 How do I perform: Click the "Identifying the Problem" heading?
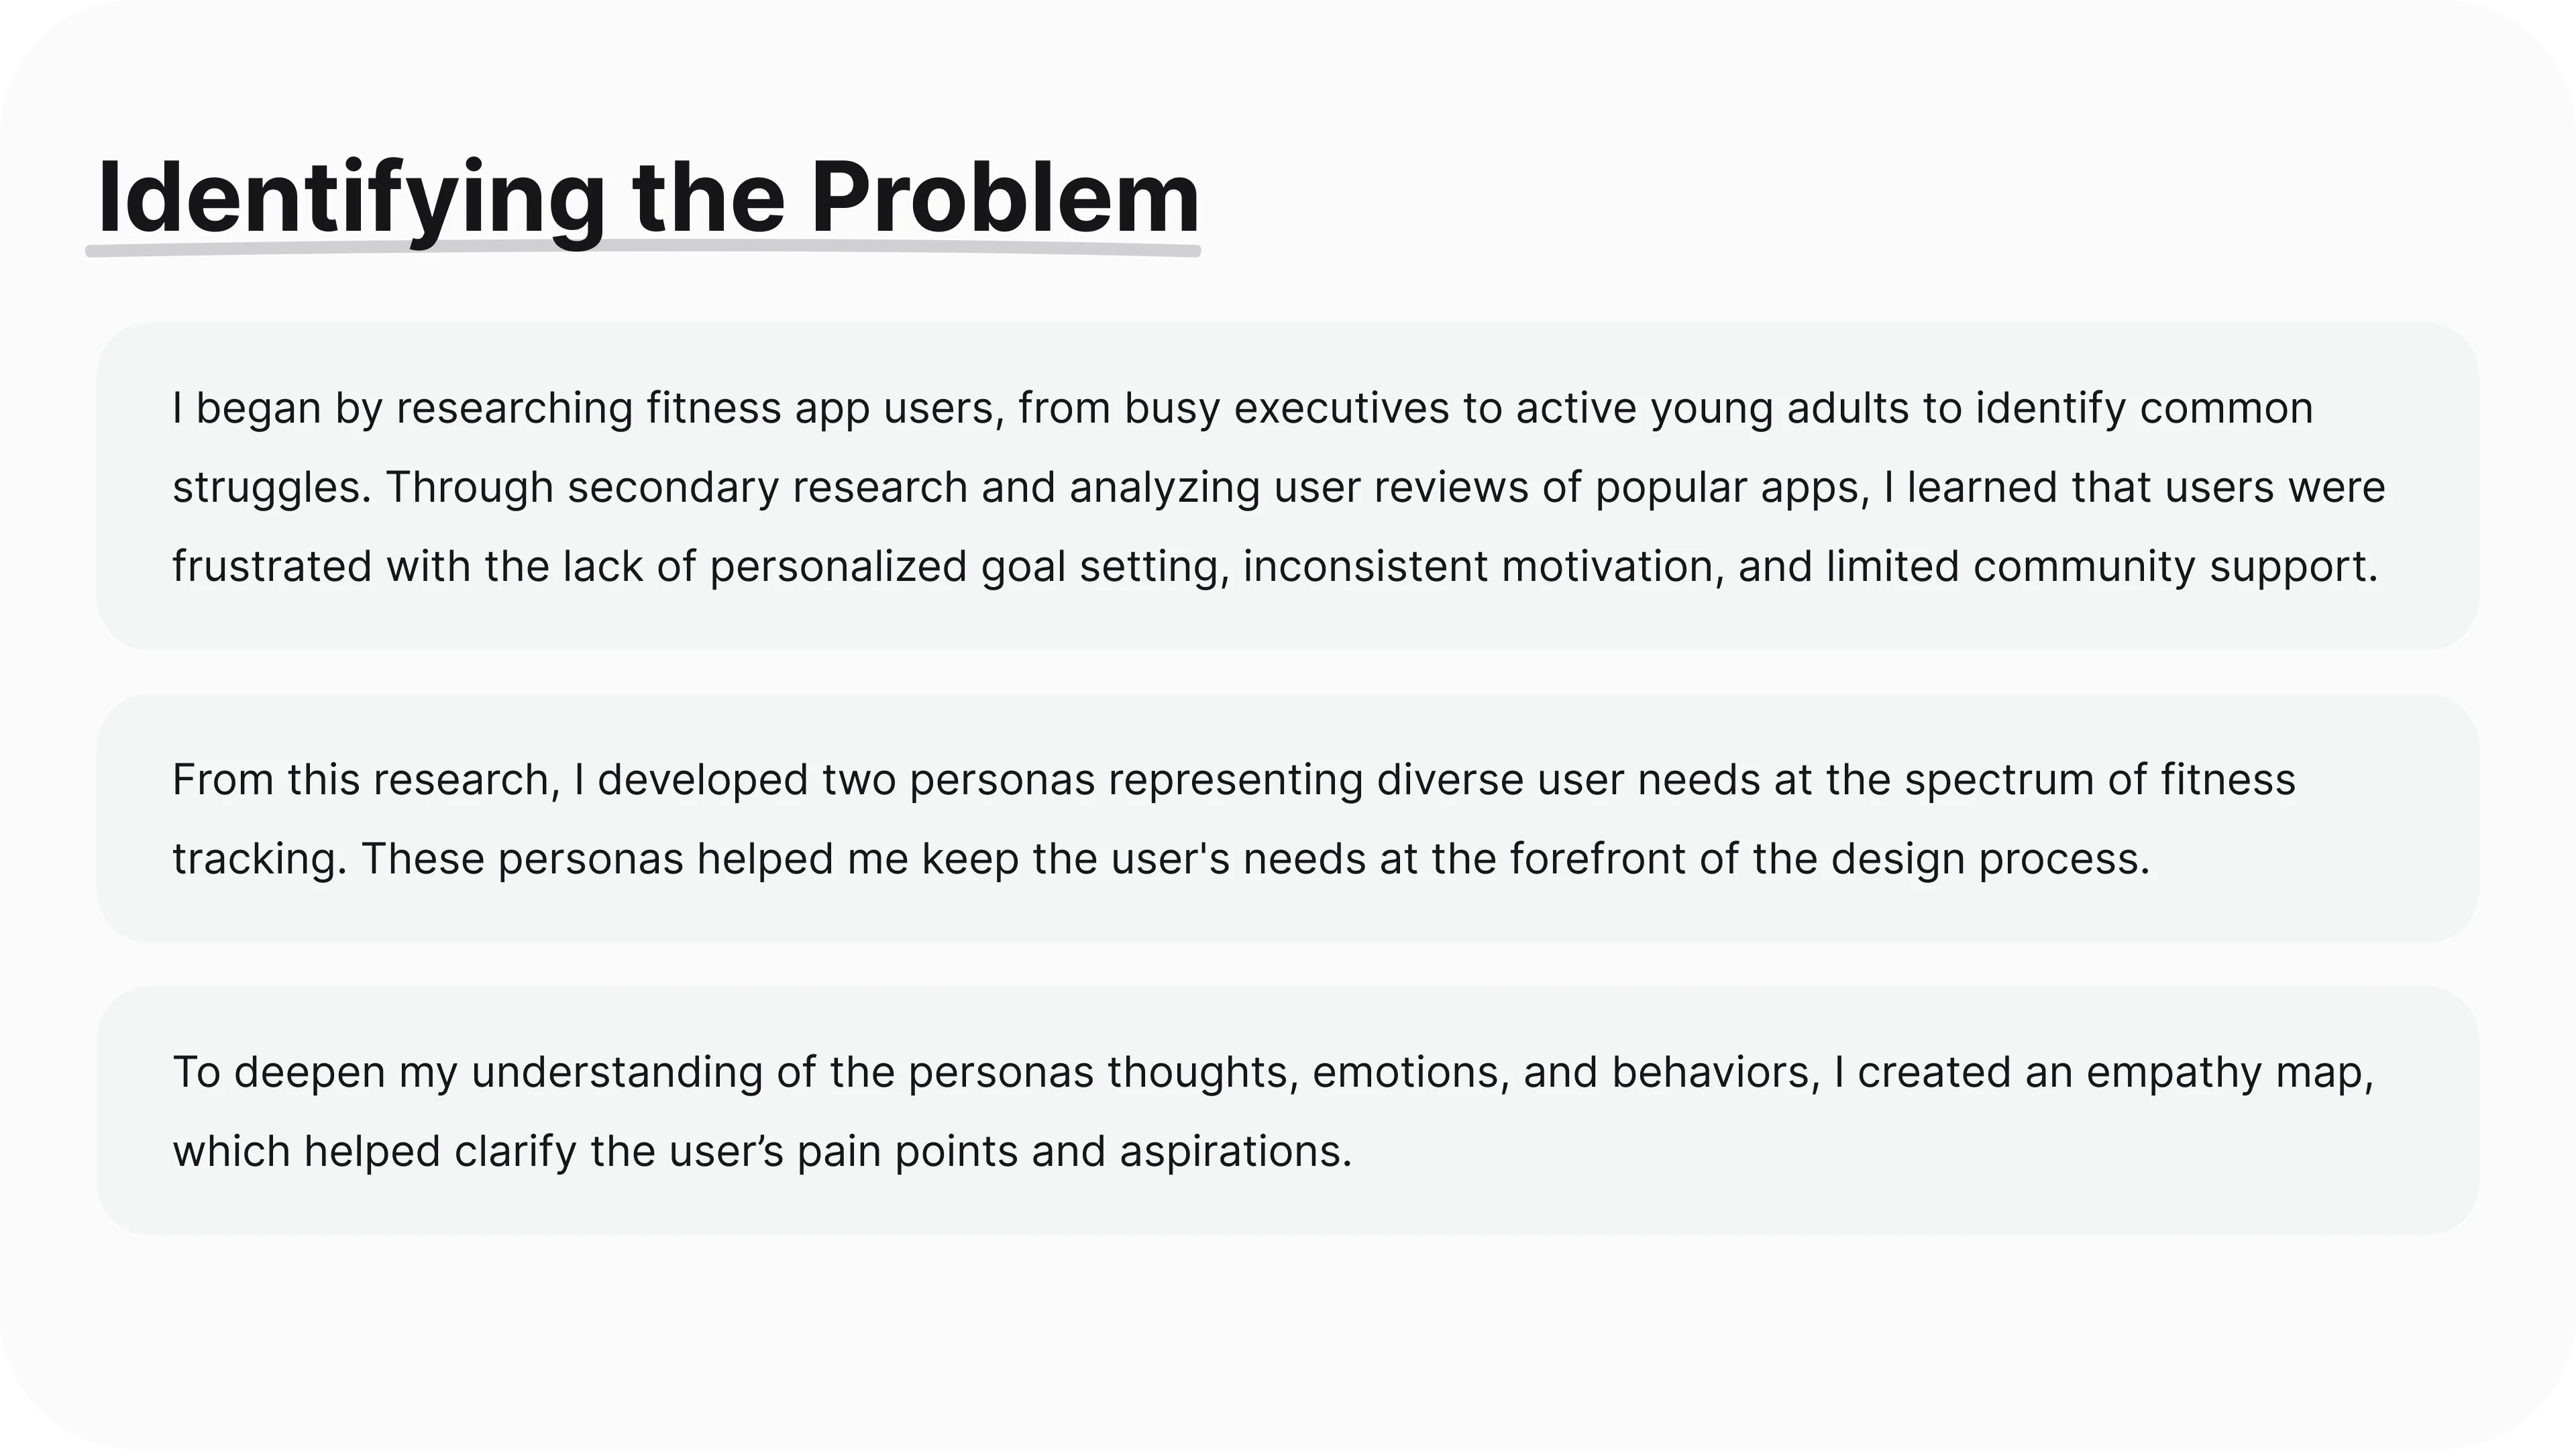point(648,198)
